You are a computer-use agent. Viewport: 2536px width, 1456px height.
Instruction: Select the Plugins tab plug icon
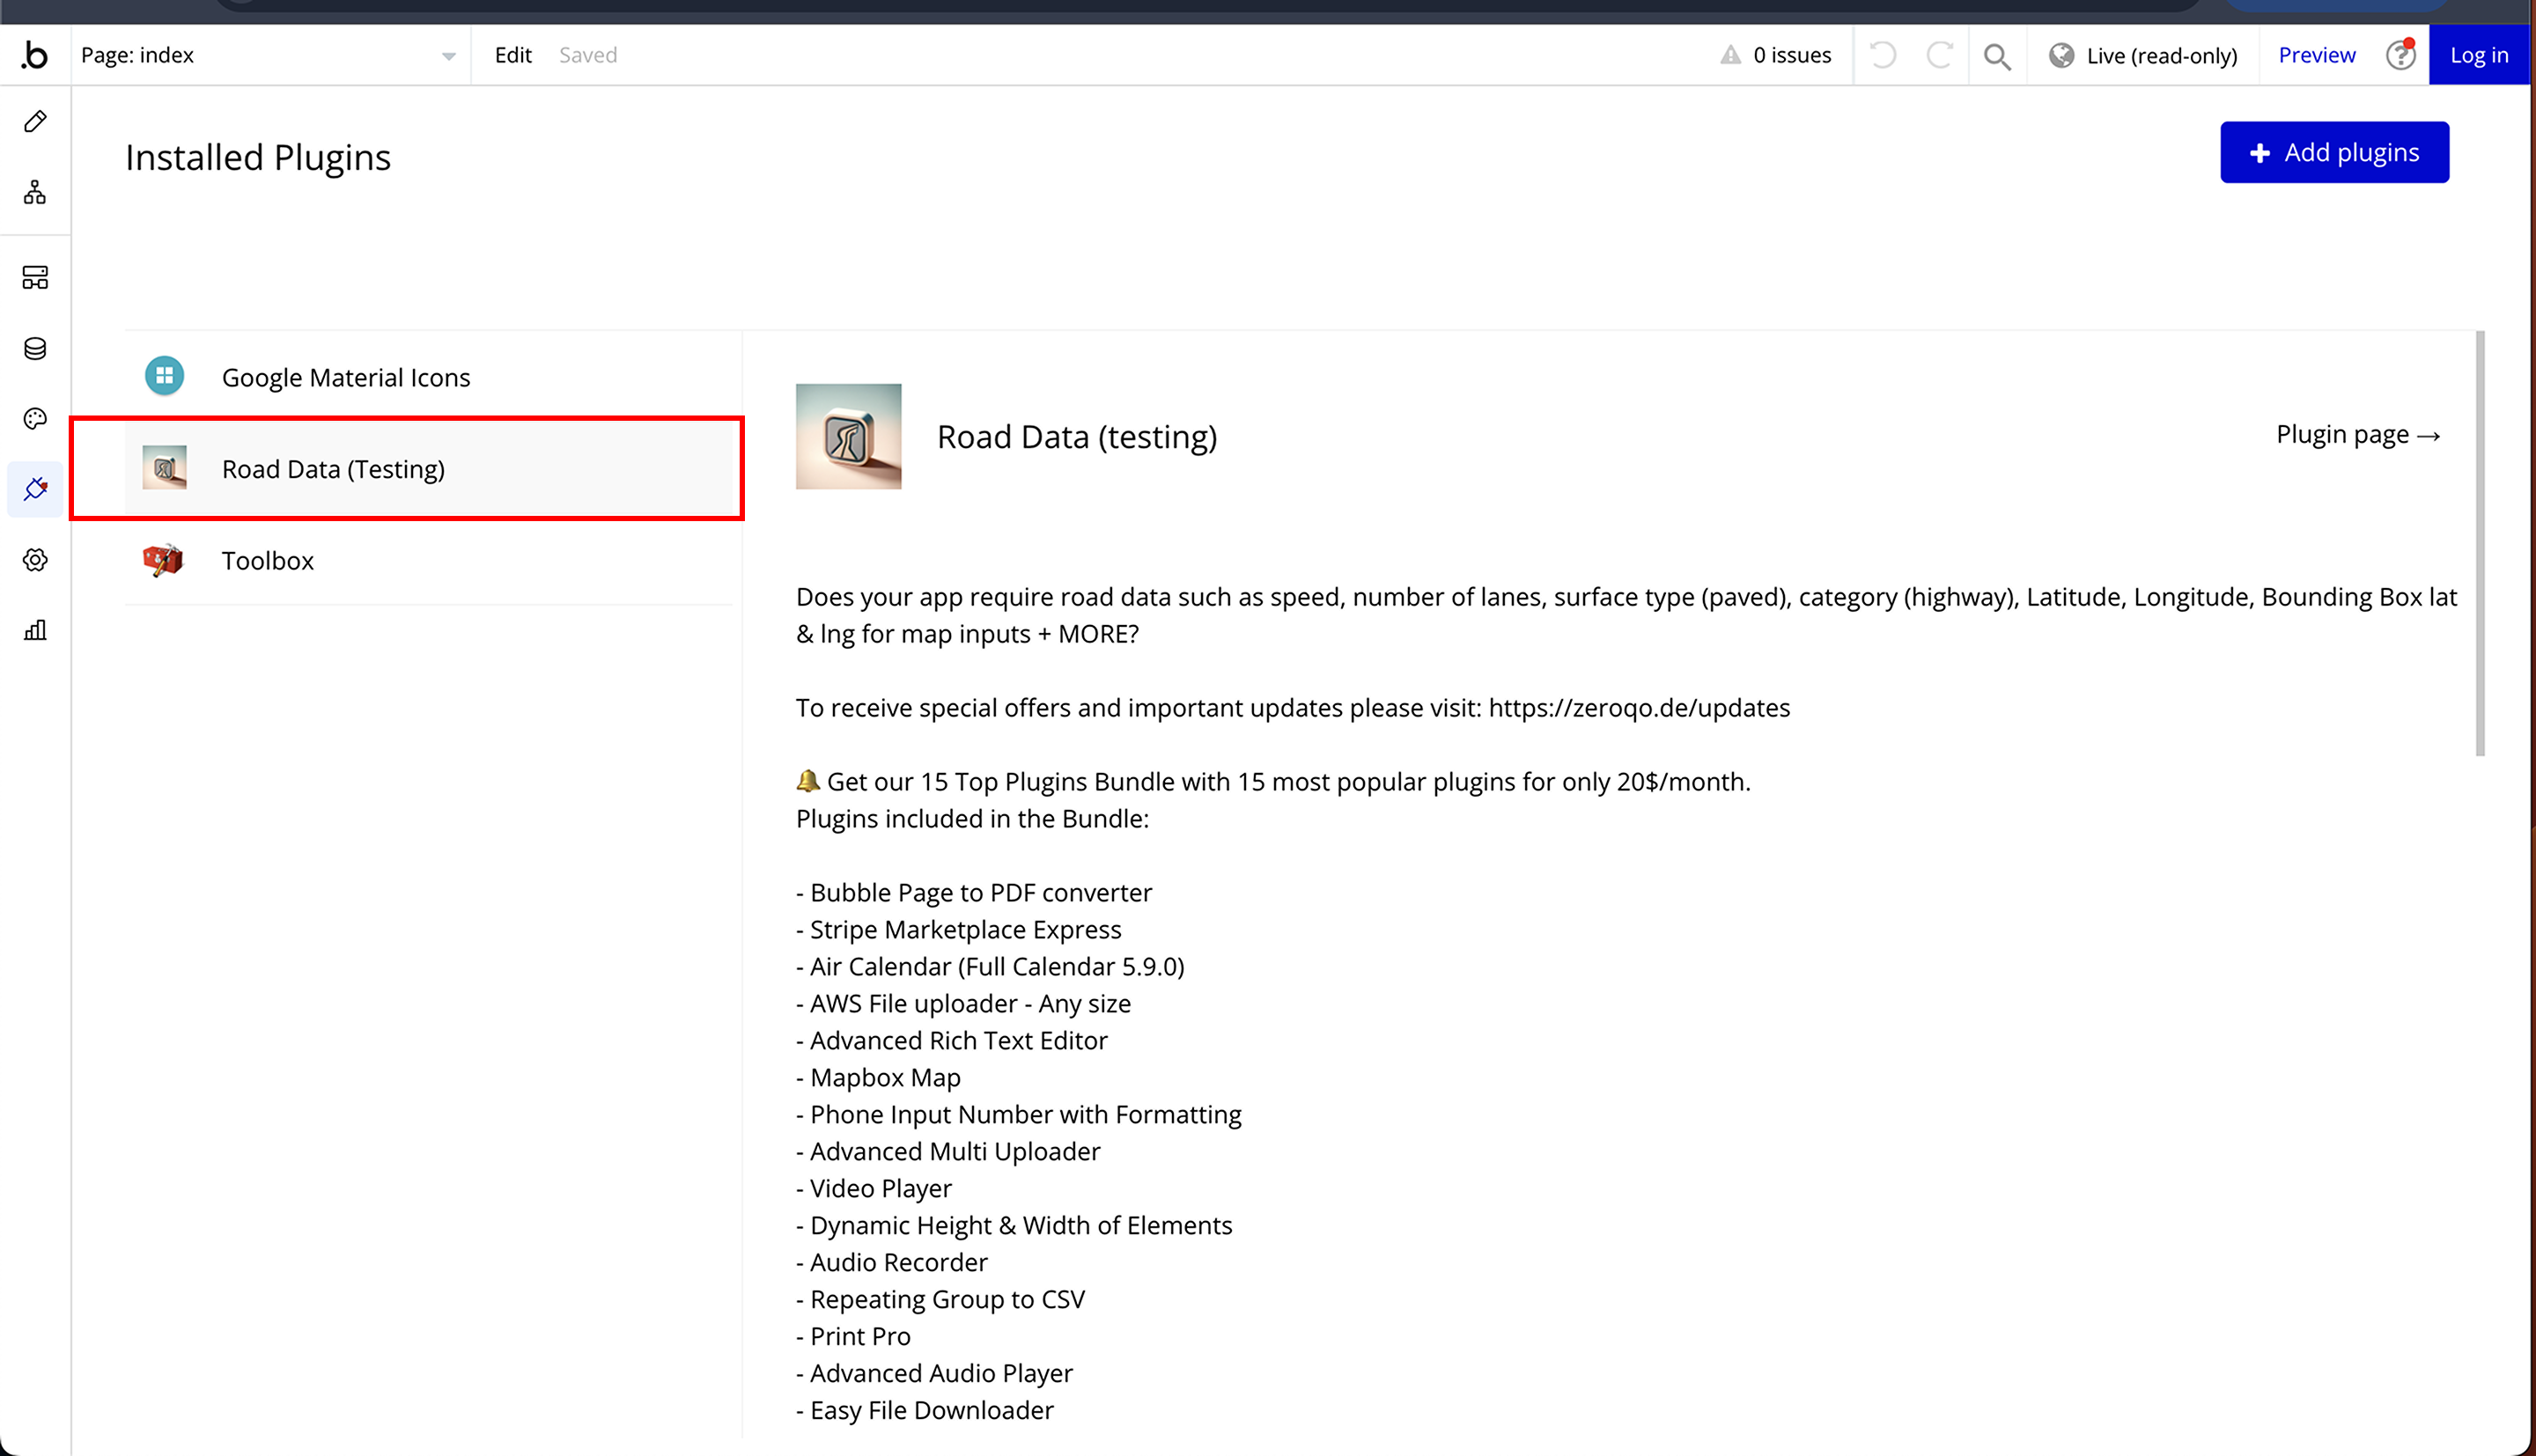(x=35, y=489)
